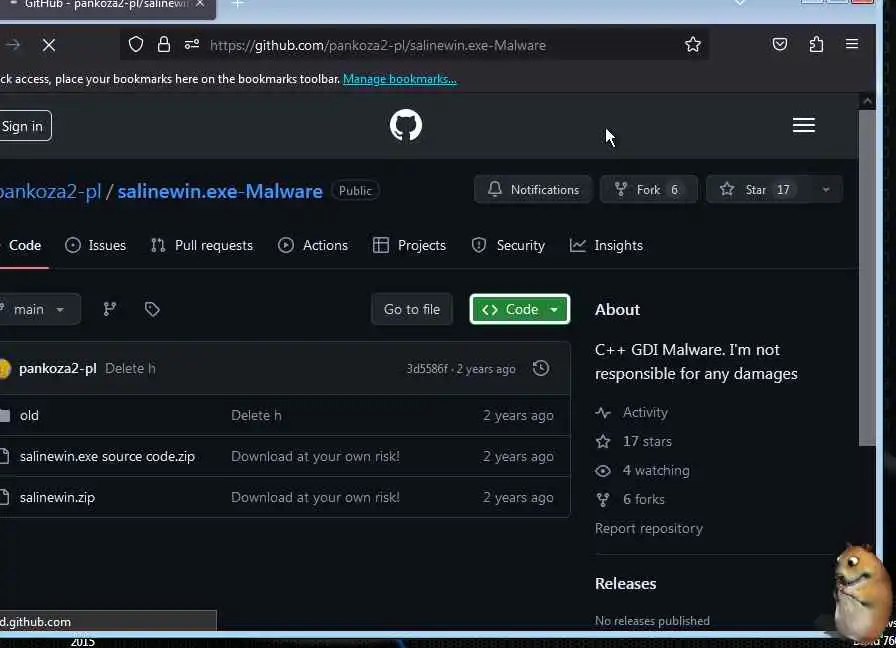896x648 pixels.
Task: Open the latest commit message 'Delete h'
Action: 130,369
